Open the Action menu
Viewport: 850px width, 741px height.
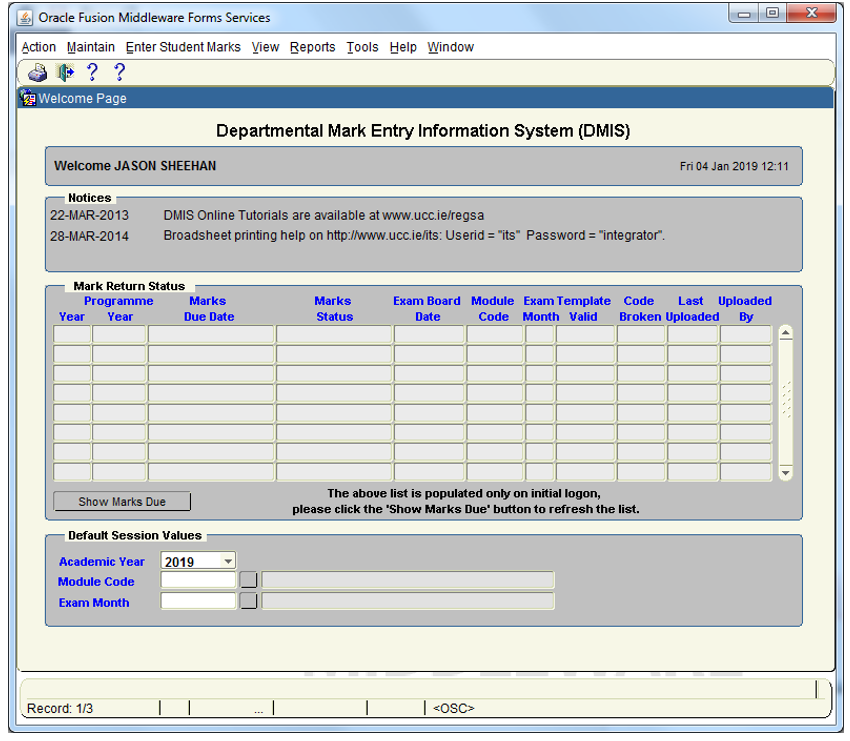pyautogui.click(x=39, y=47)
